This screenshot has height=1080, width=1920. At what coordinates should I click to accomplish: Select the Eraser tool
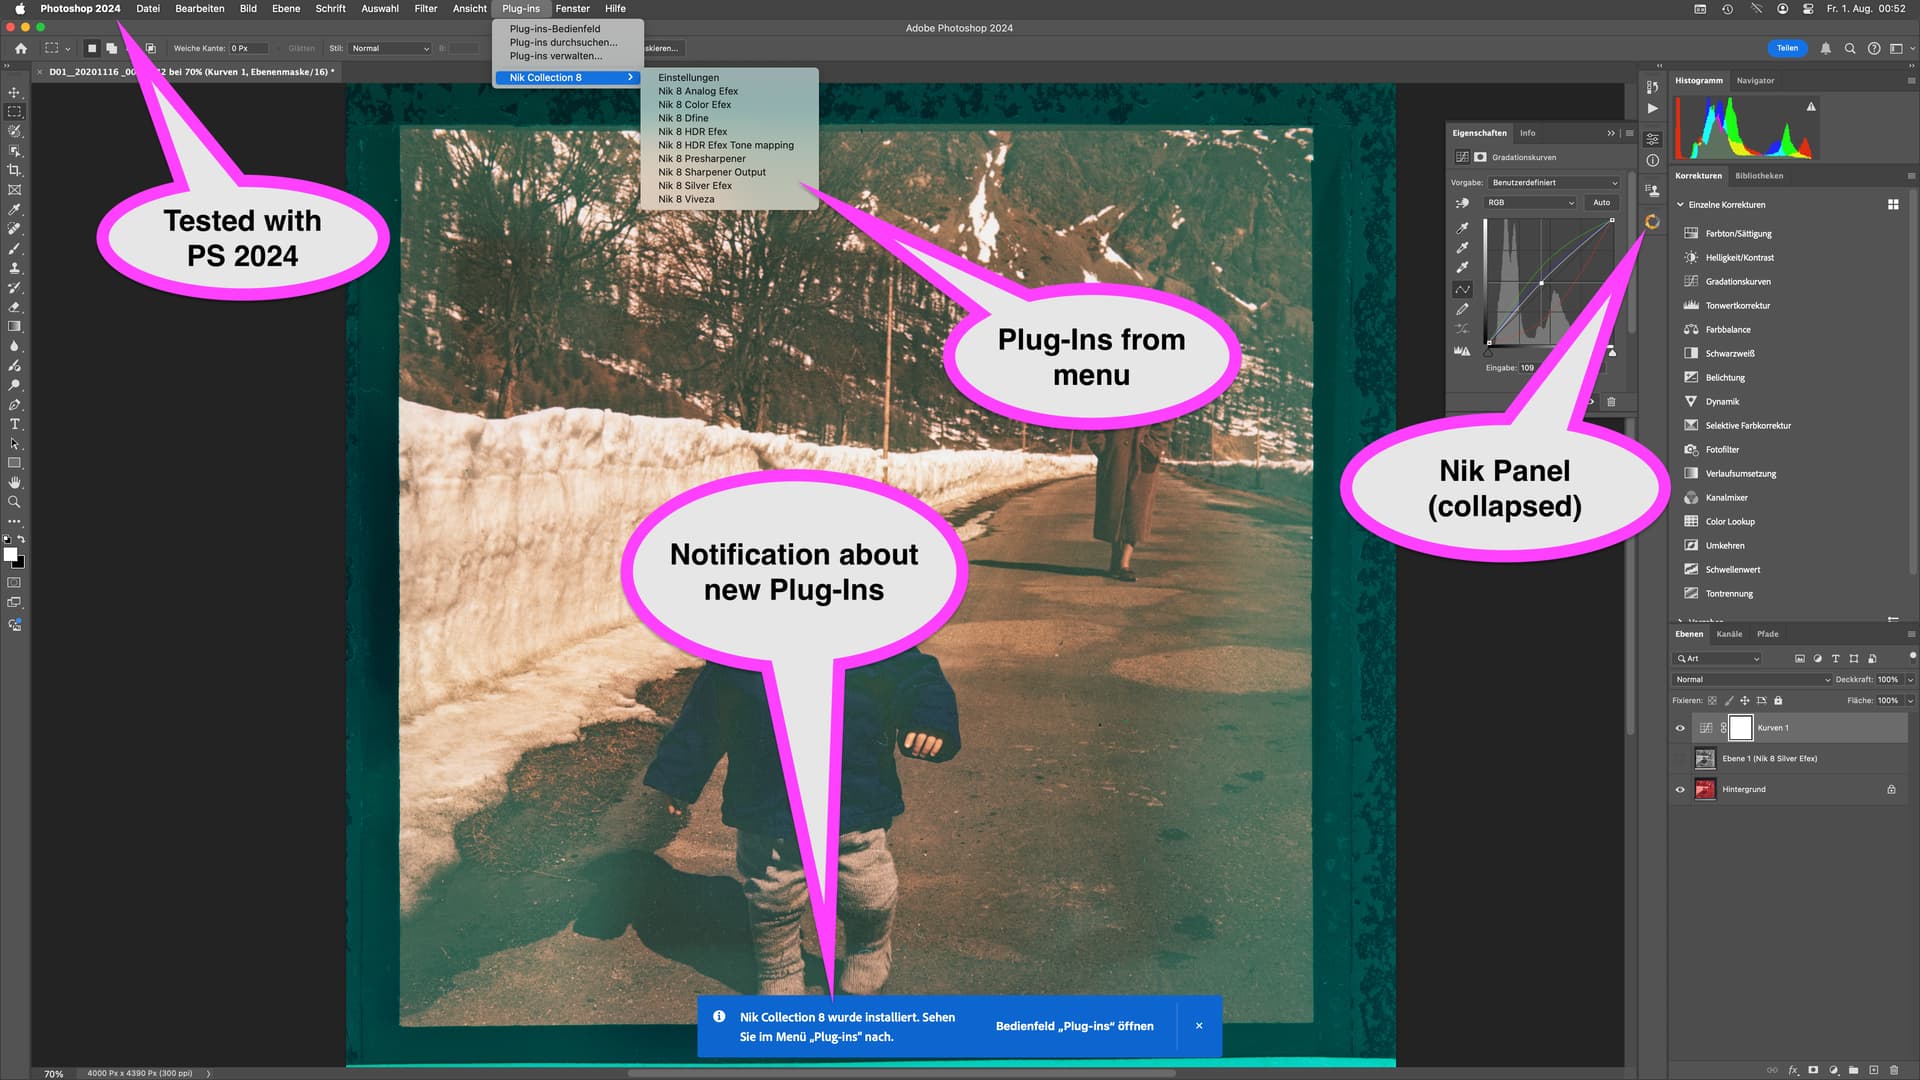coord(14,307)
